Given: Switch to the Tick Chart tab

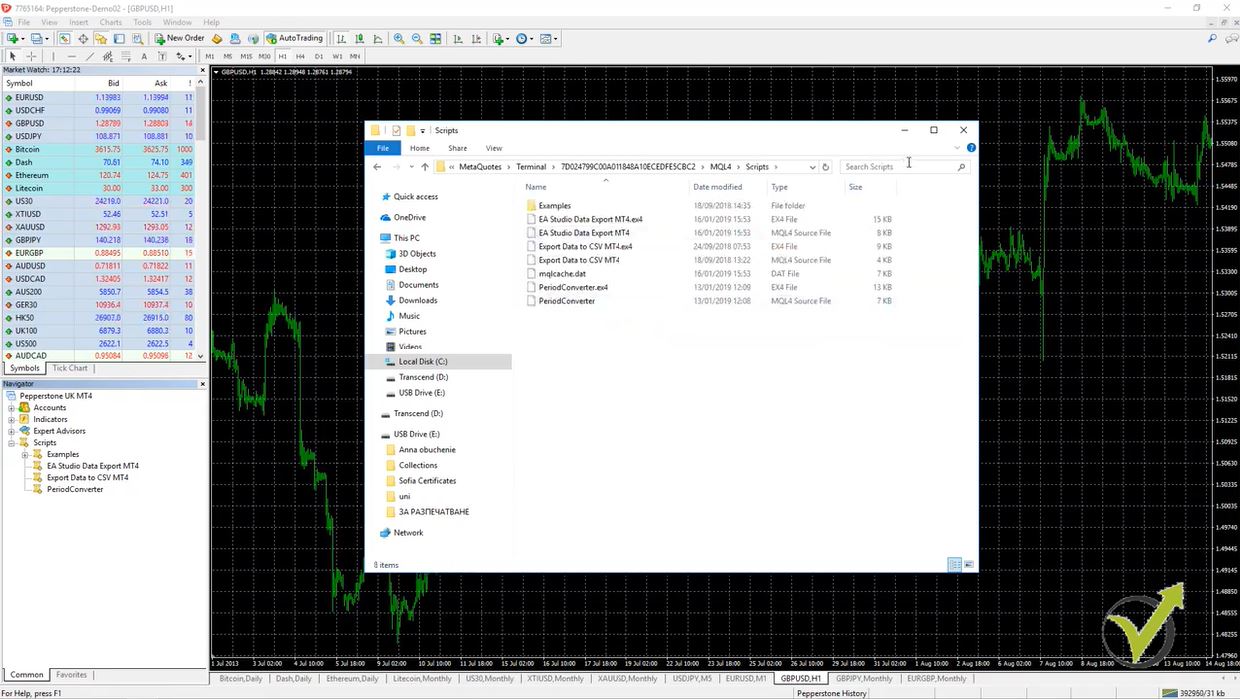Looking at the screenshot, I should (69, 368).
